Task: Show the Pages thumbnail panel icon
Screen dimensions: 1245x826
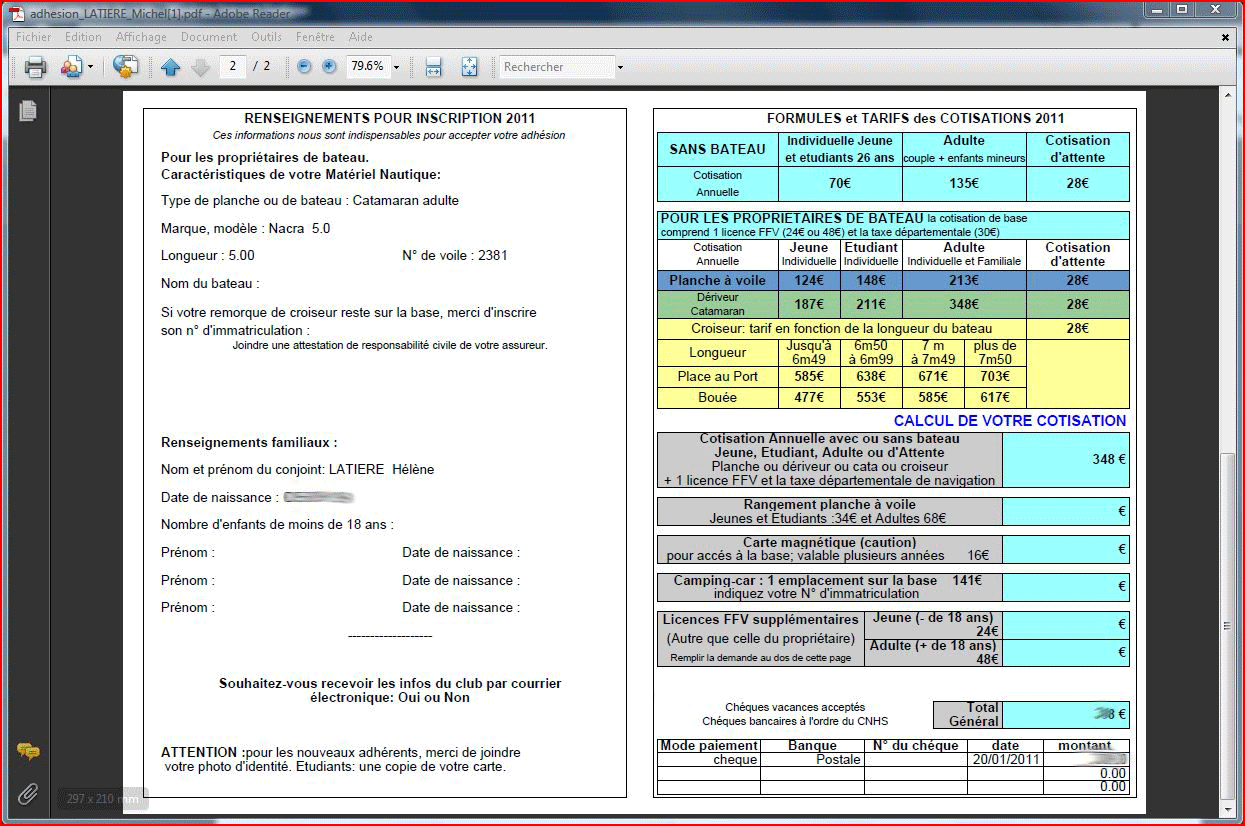Action: point(27,111)
